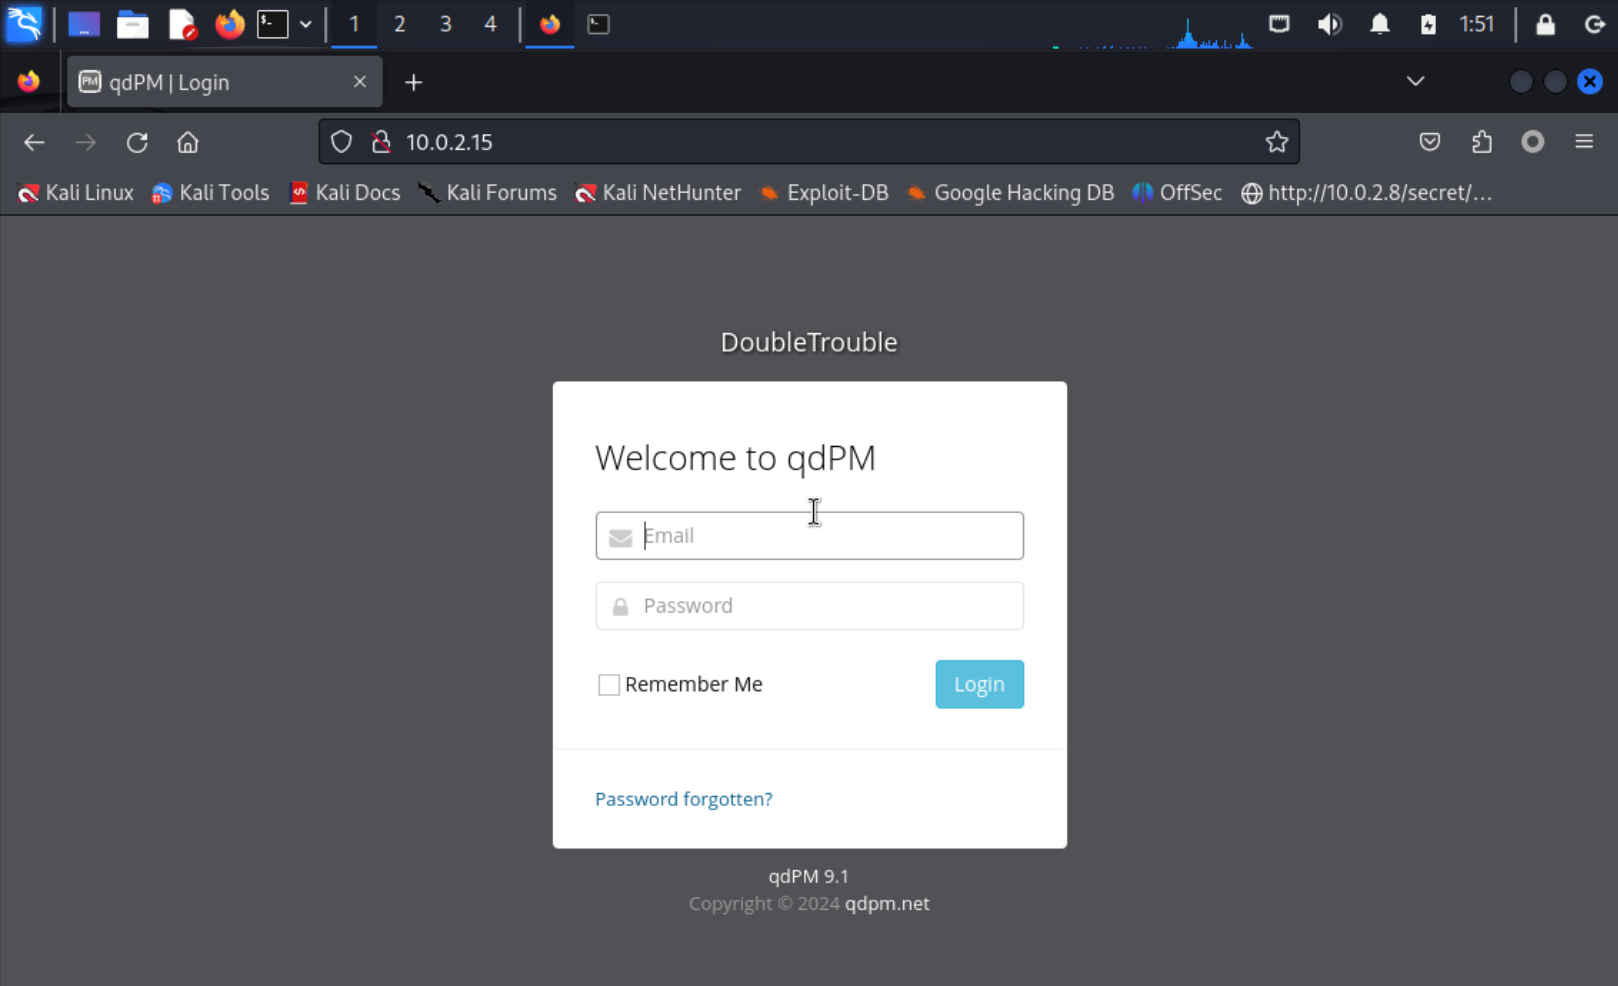Open the Firefox hamburger application menu

point(1584,142)
